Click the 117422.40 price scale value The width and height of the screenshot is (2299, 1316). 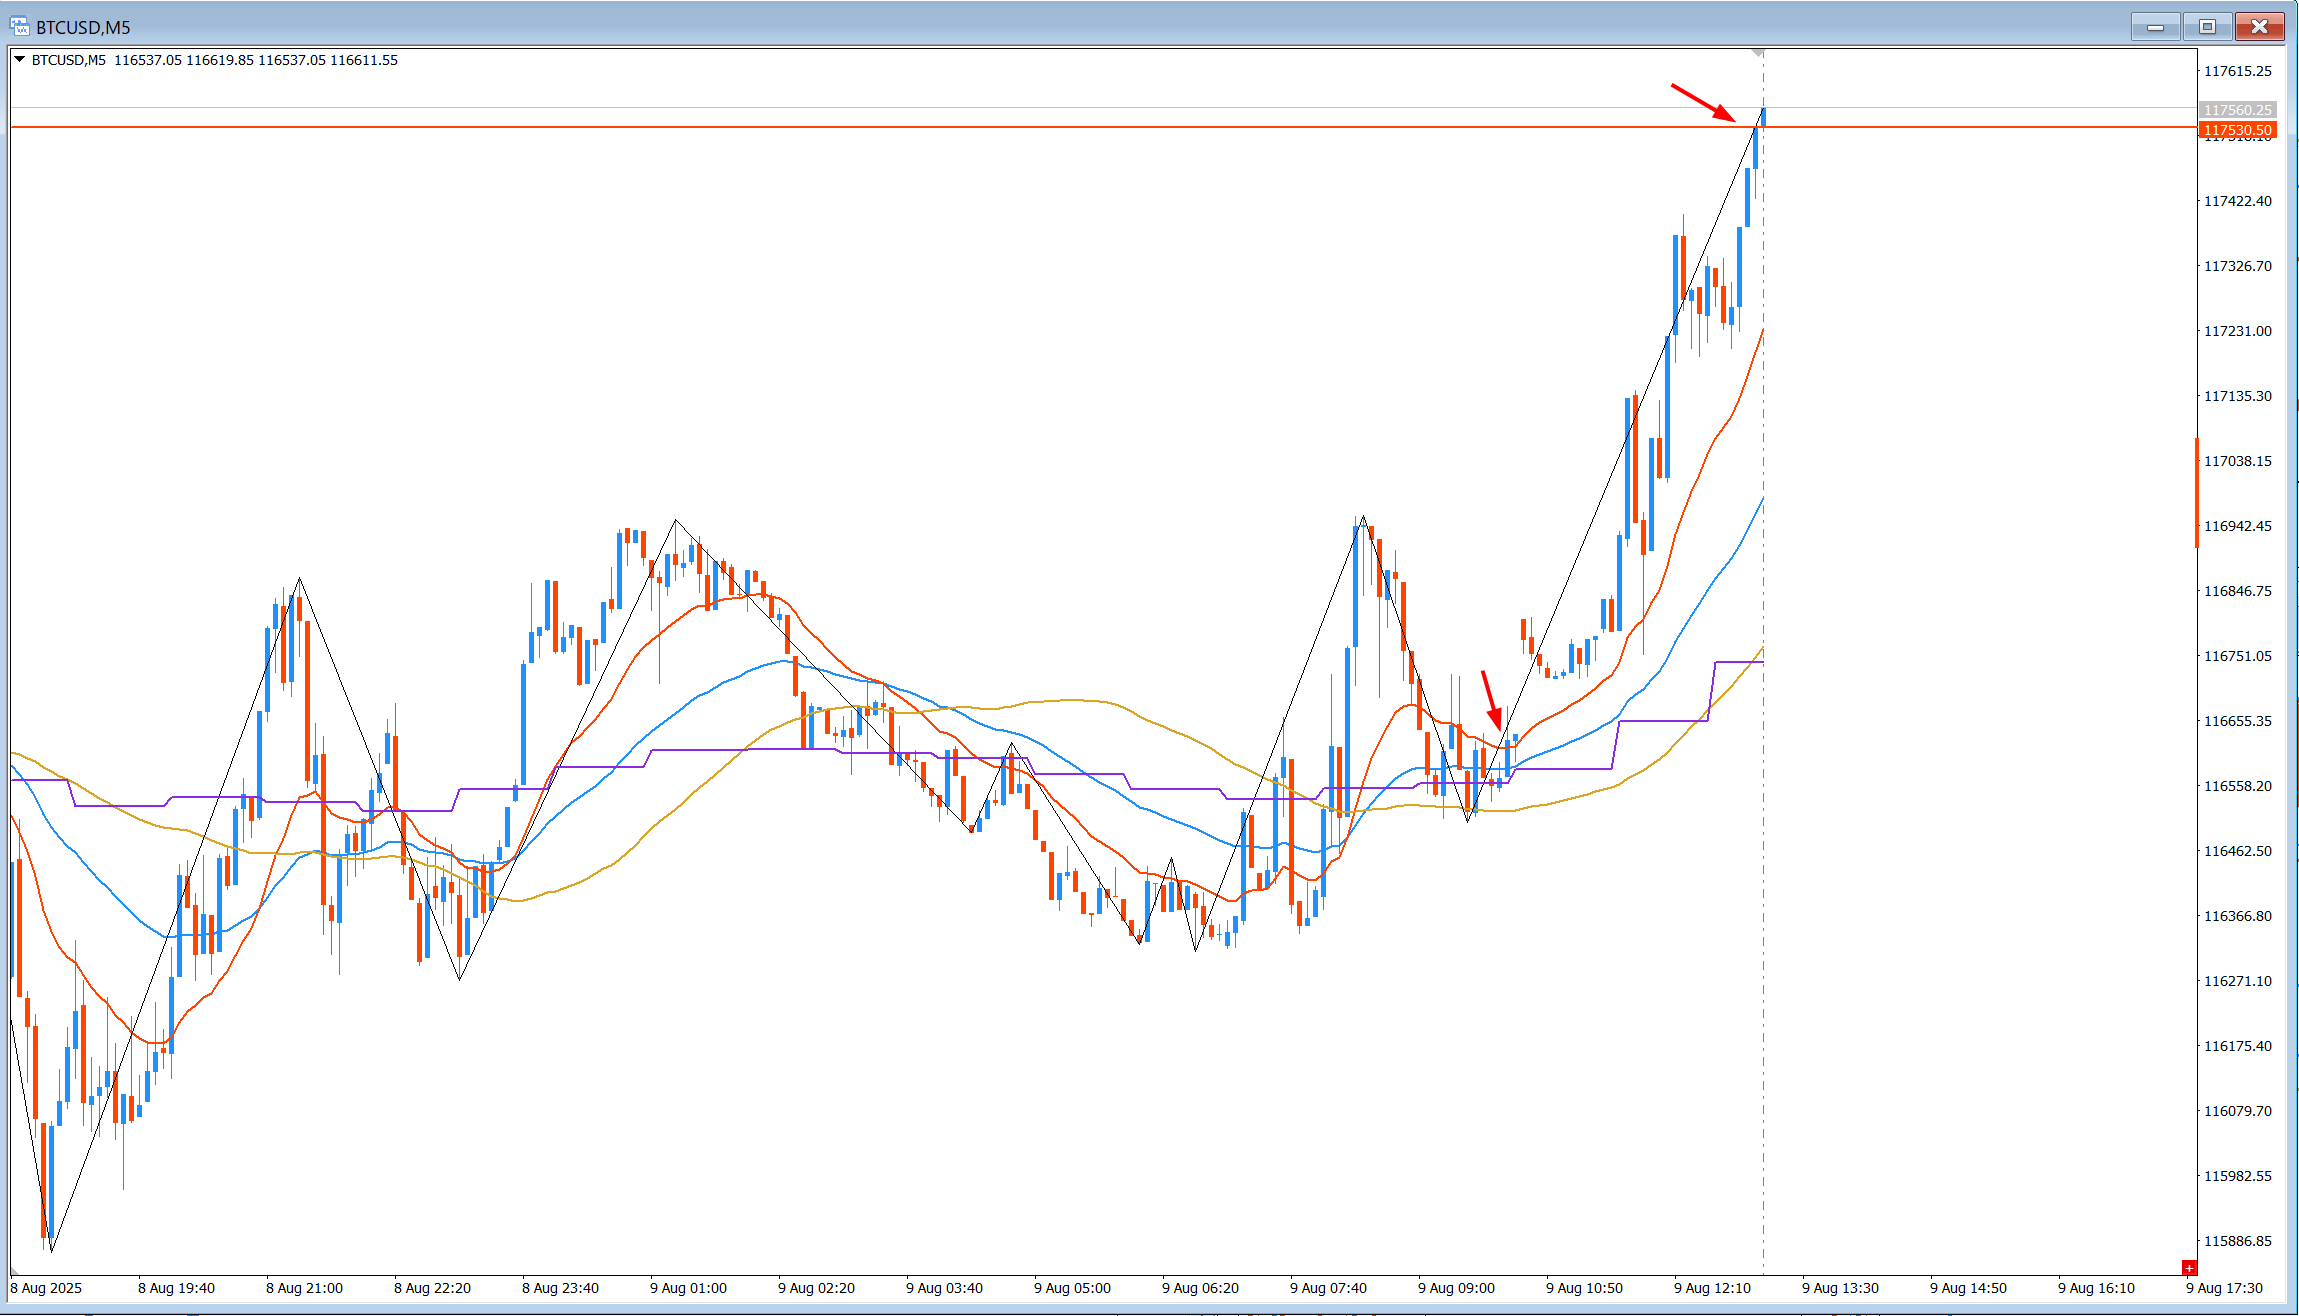[2238, 201]
